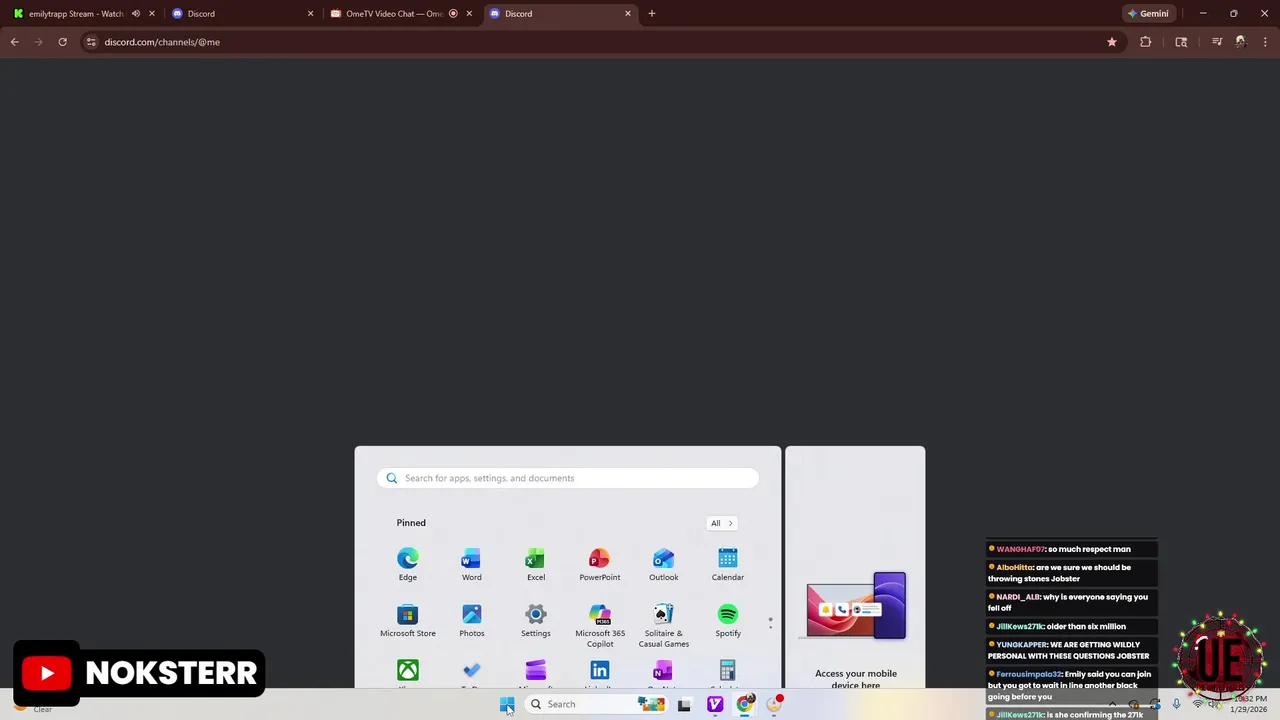Open Task View on the taskbar
Image resolution: width=1280 pixels, height=720 pixels.
click(684, 704)
